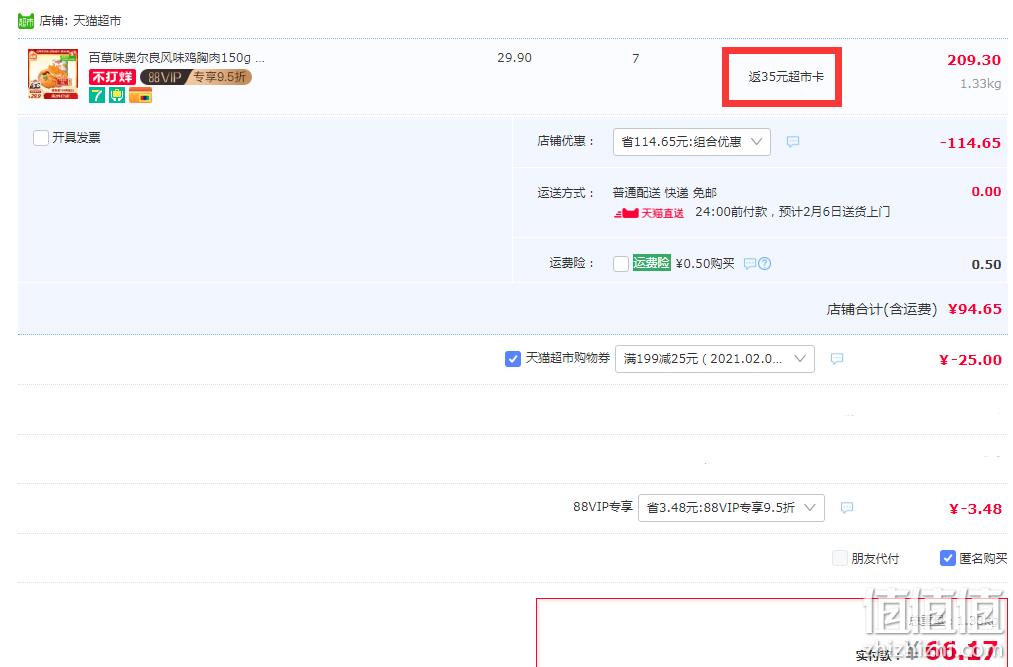Click the Tmall supermarket store icon
This screenshot has width=1013, height=667.
click(26, 21)
